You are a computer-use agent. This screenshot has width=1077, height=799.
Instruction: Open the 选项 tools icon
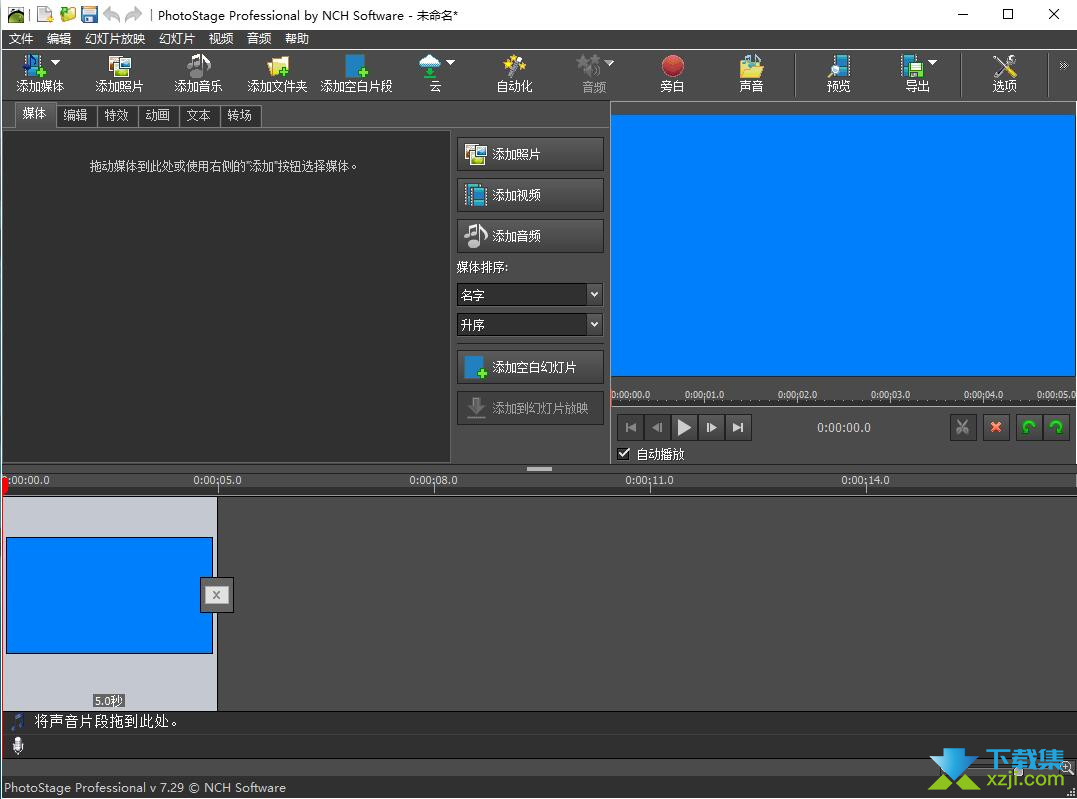coord(1004,73)
